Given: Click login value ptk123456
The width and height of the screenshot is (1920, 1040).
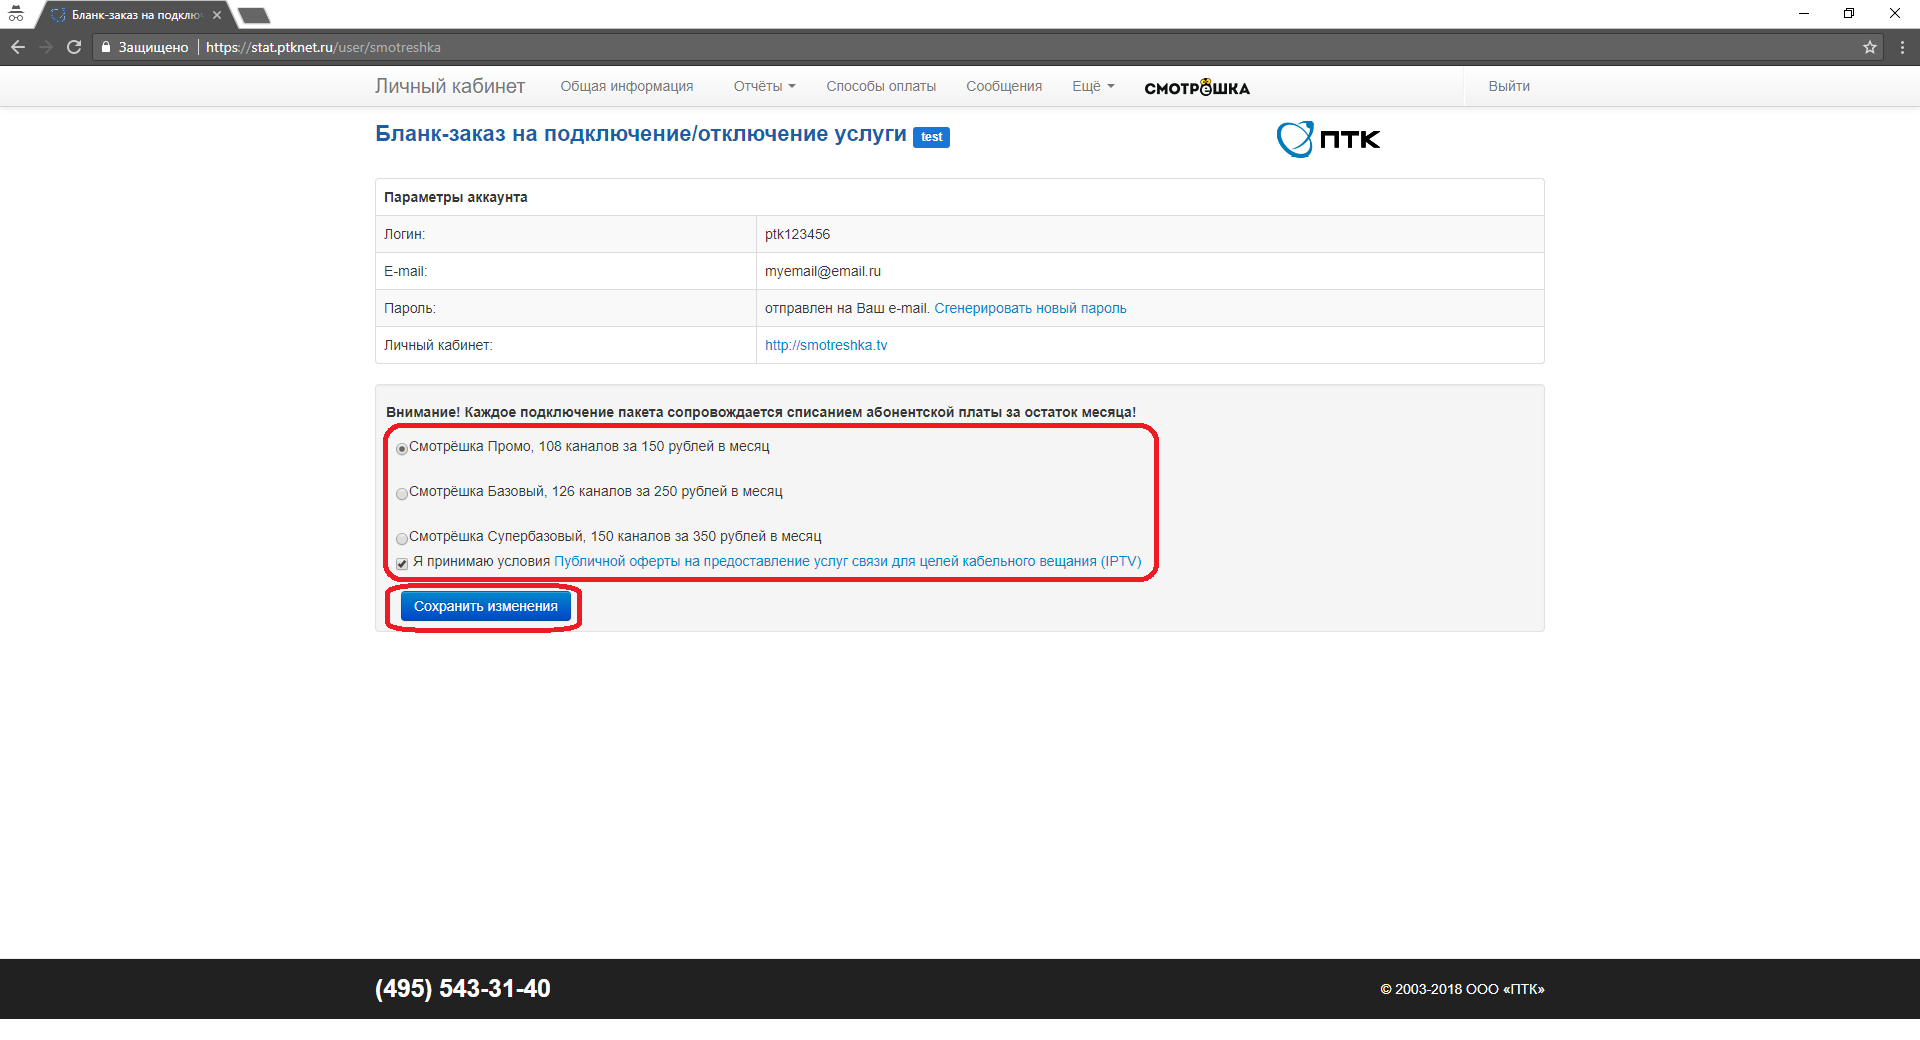Looking at the screenshot, I should (797, 234).
